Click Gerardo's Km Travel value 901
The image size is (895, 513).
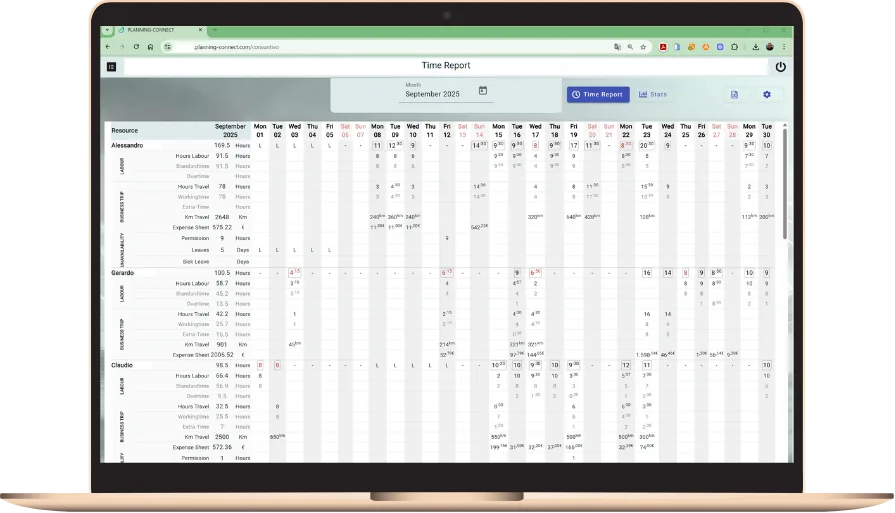click(222, 345)
